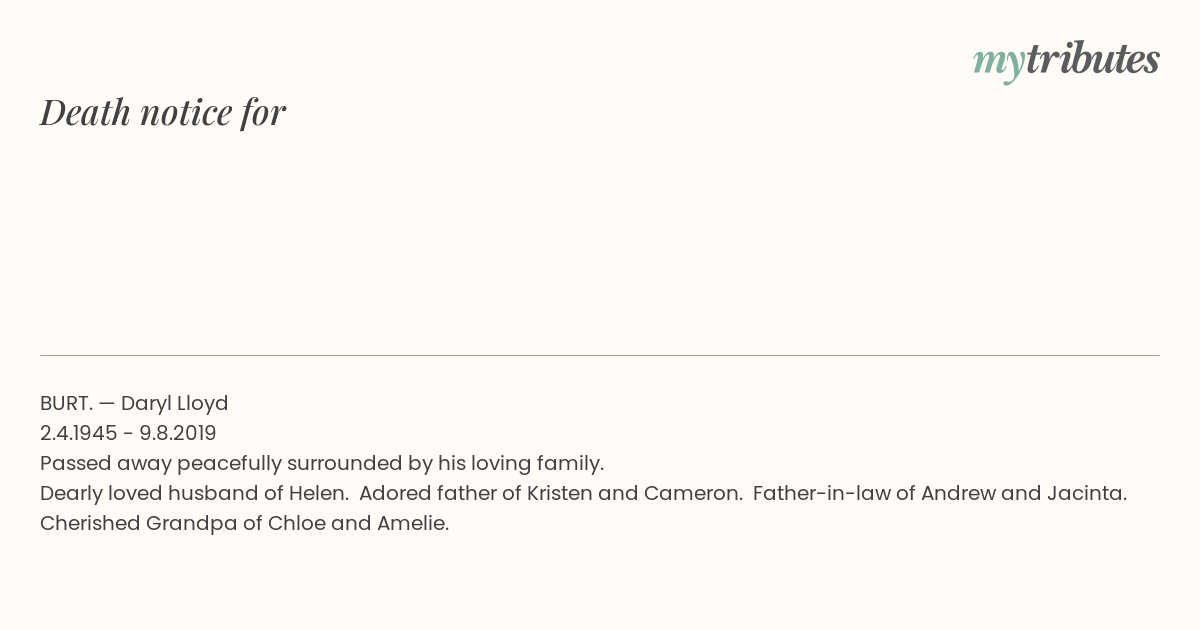Click the birth date 2.4.1945

click(79, 433)
